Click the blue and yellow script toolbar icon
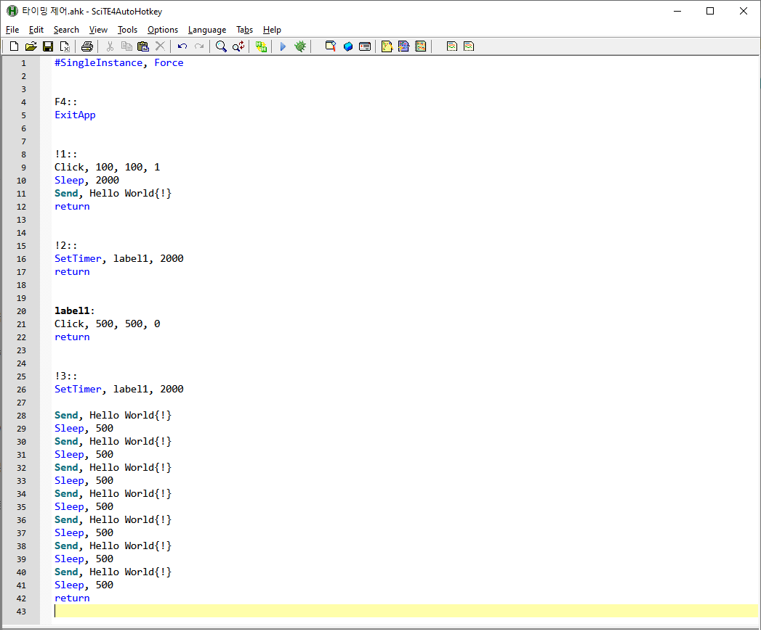The width and height of the screenshot is (761, 630). point(403,47)
